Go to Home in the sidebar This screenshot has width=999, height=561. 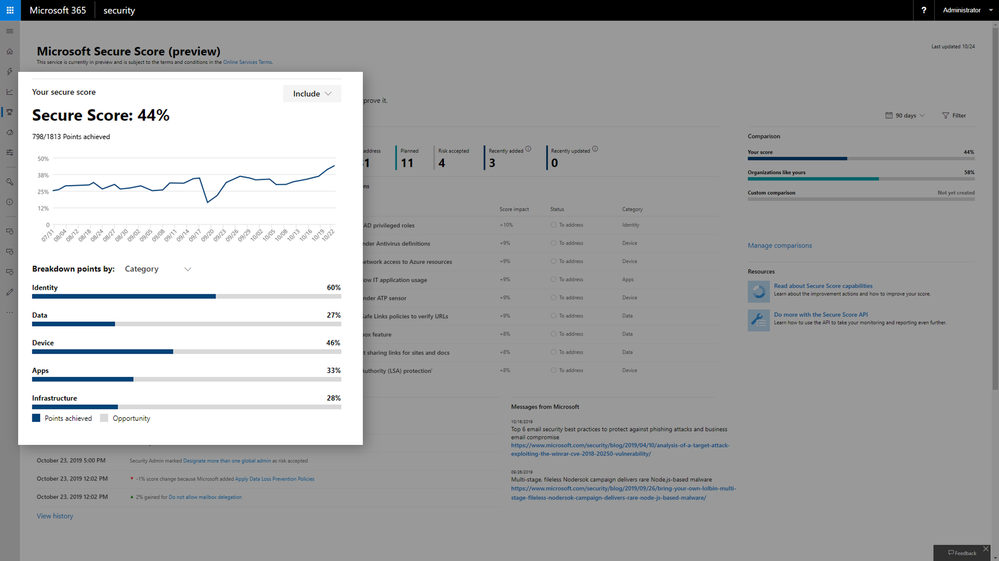(x=10, y=52)
